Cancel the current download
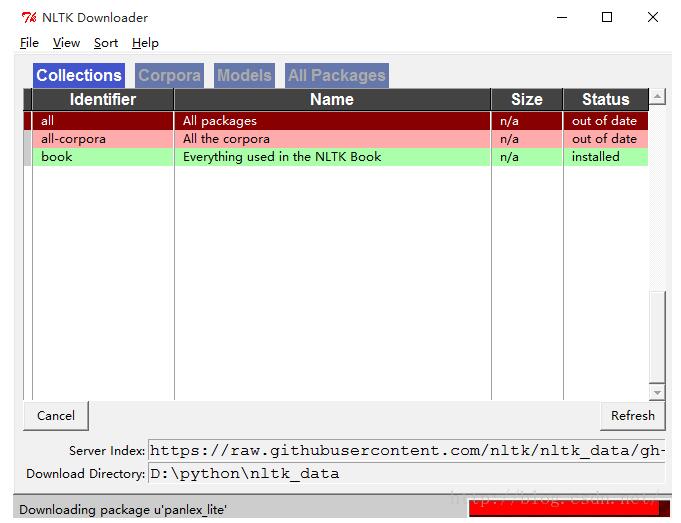The width and height of the screenshot is (681, 523). pos(56,416)
